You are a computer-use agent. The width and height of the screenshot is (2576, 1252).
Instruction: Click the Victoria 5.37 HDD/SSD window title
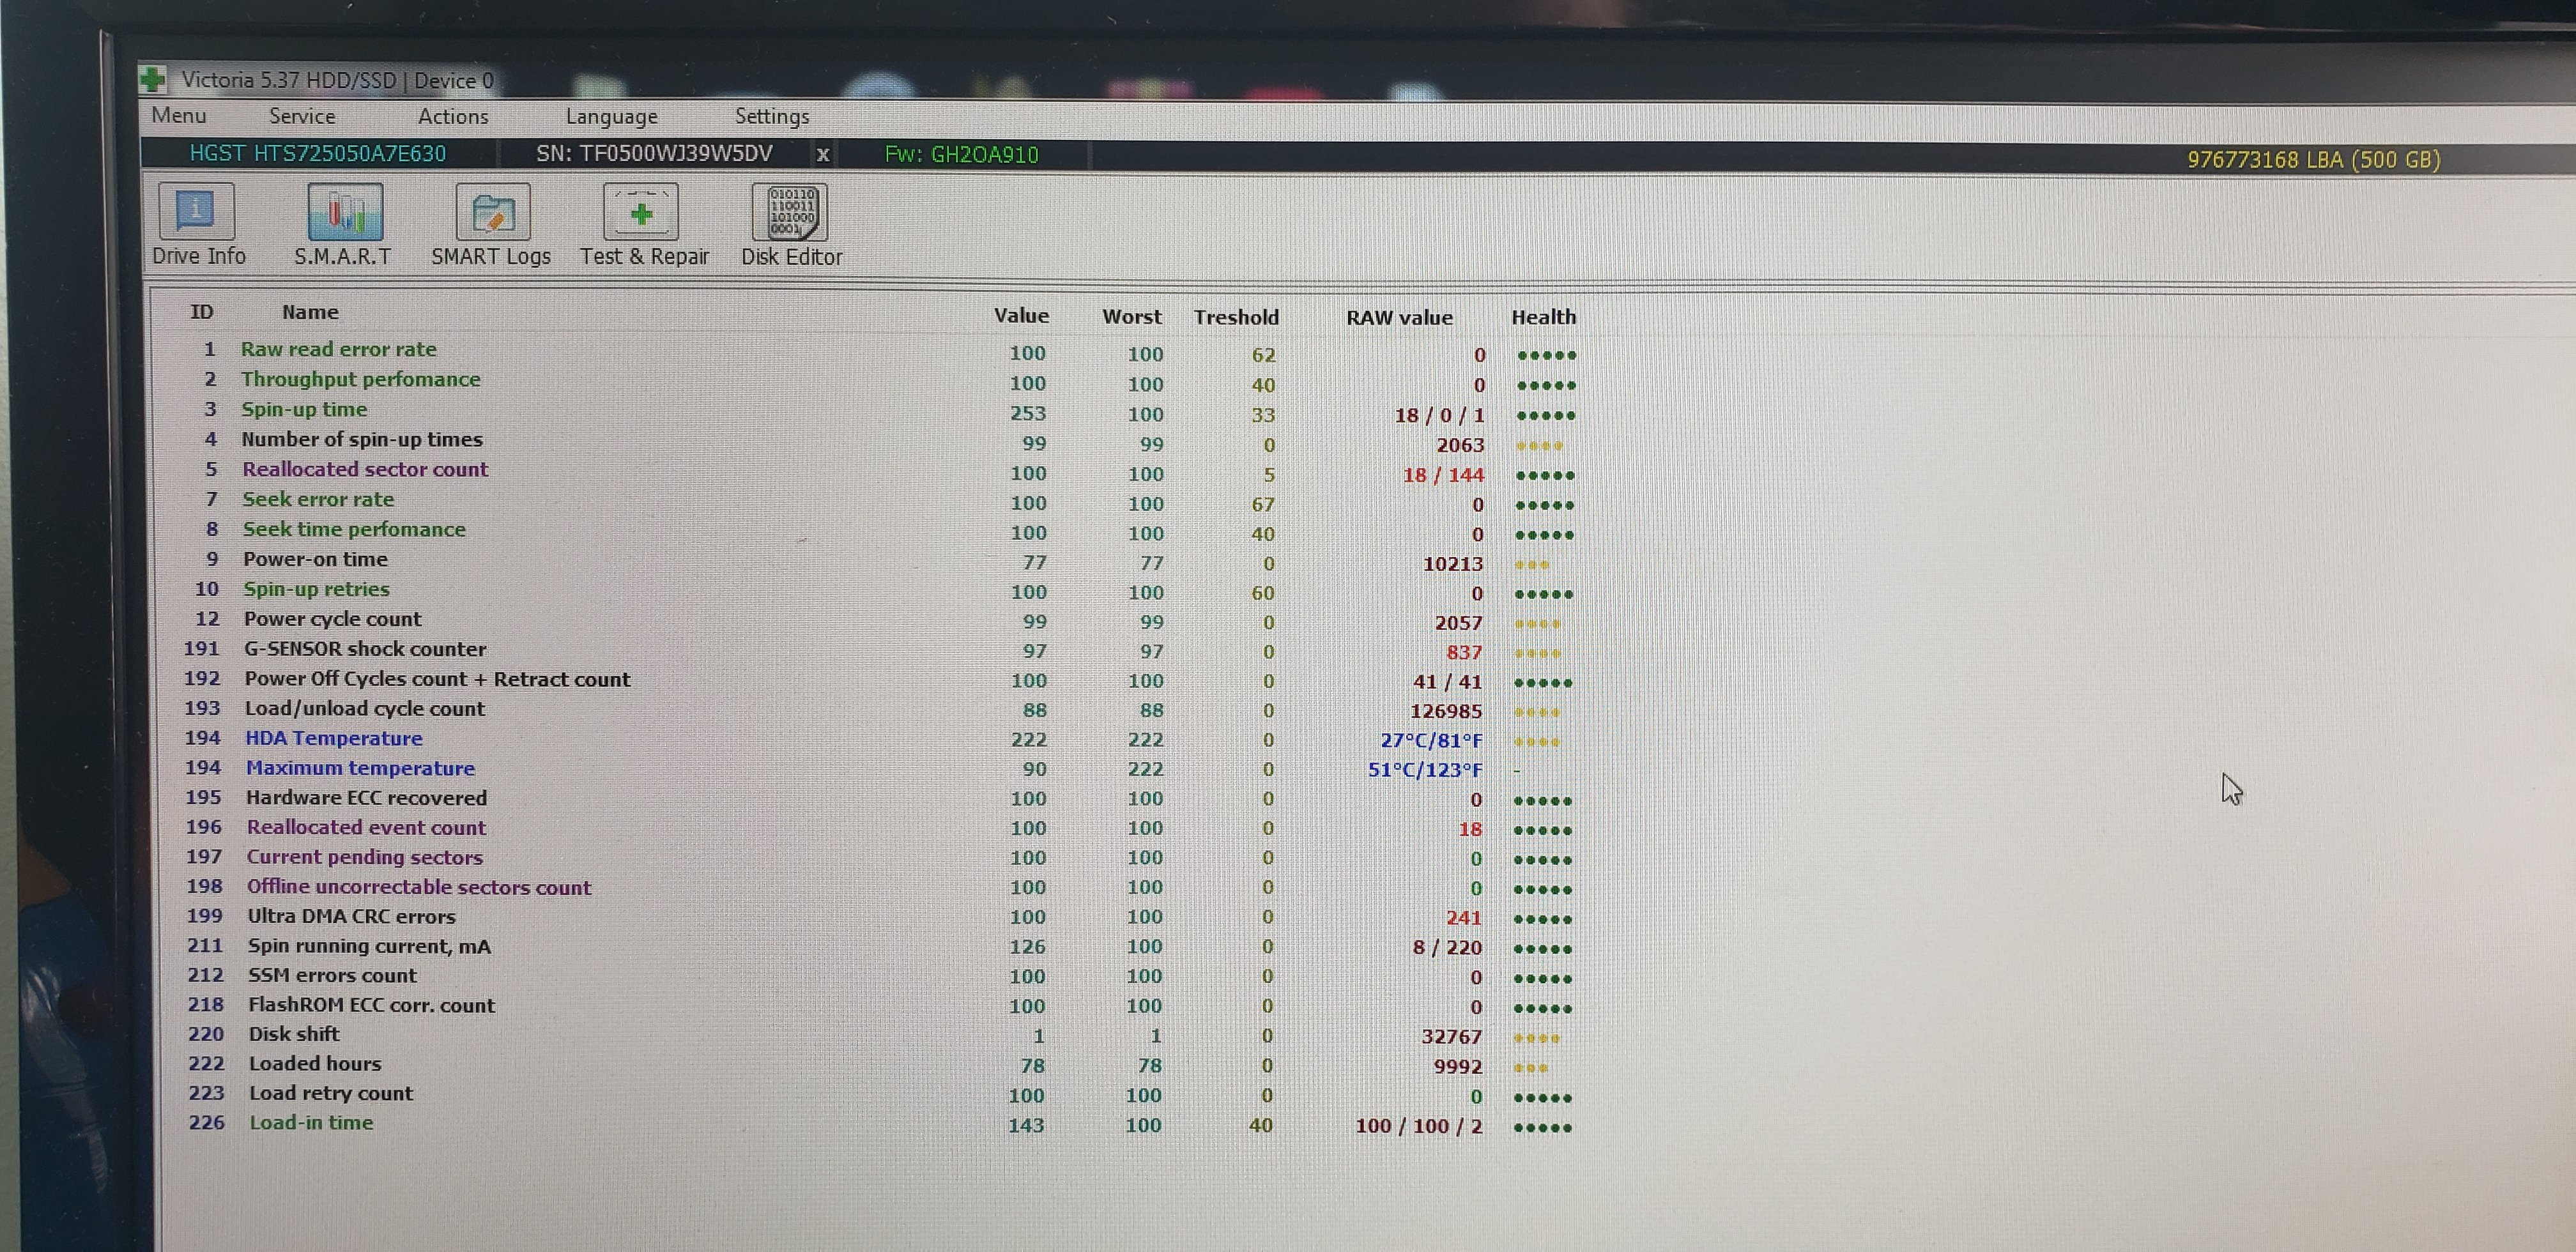tap(337, 80)
